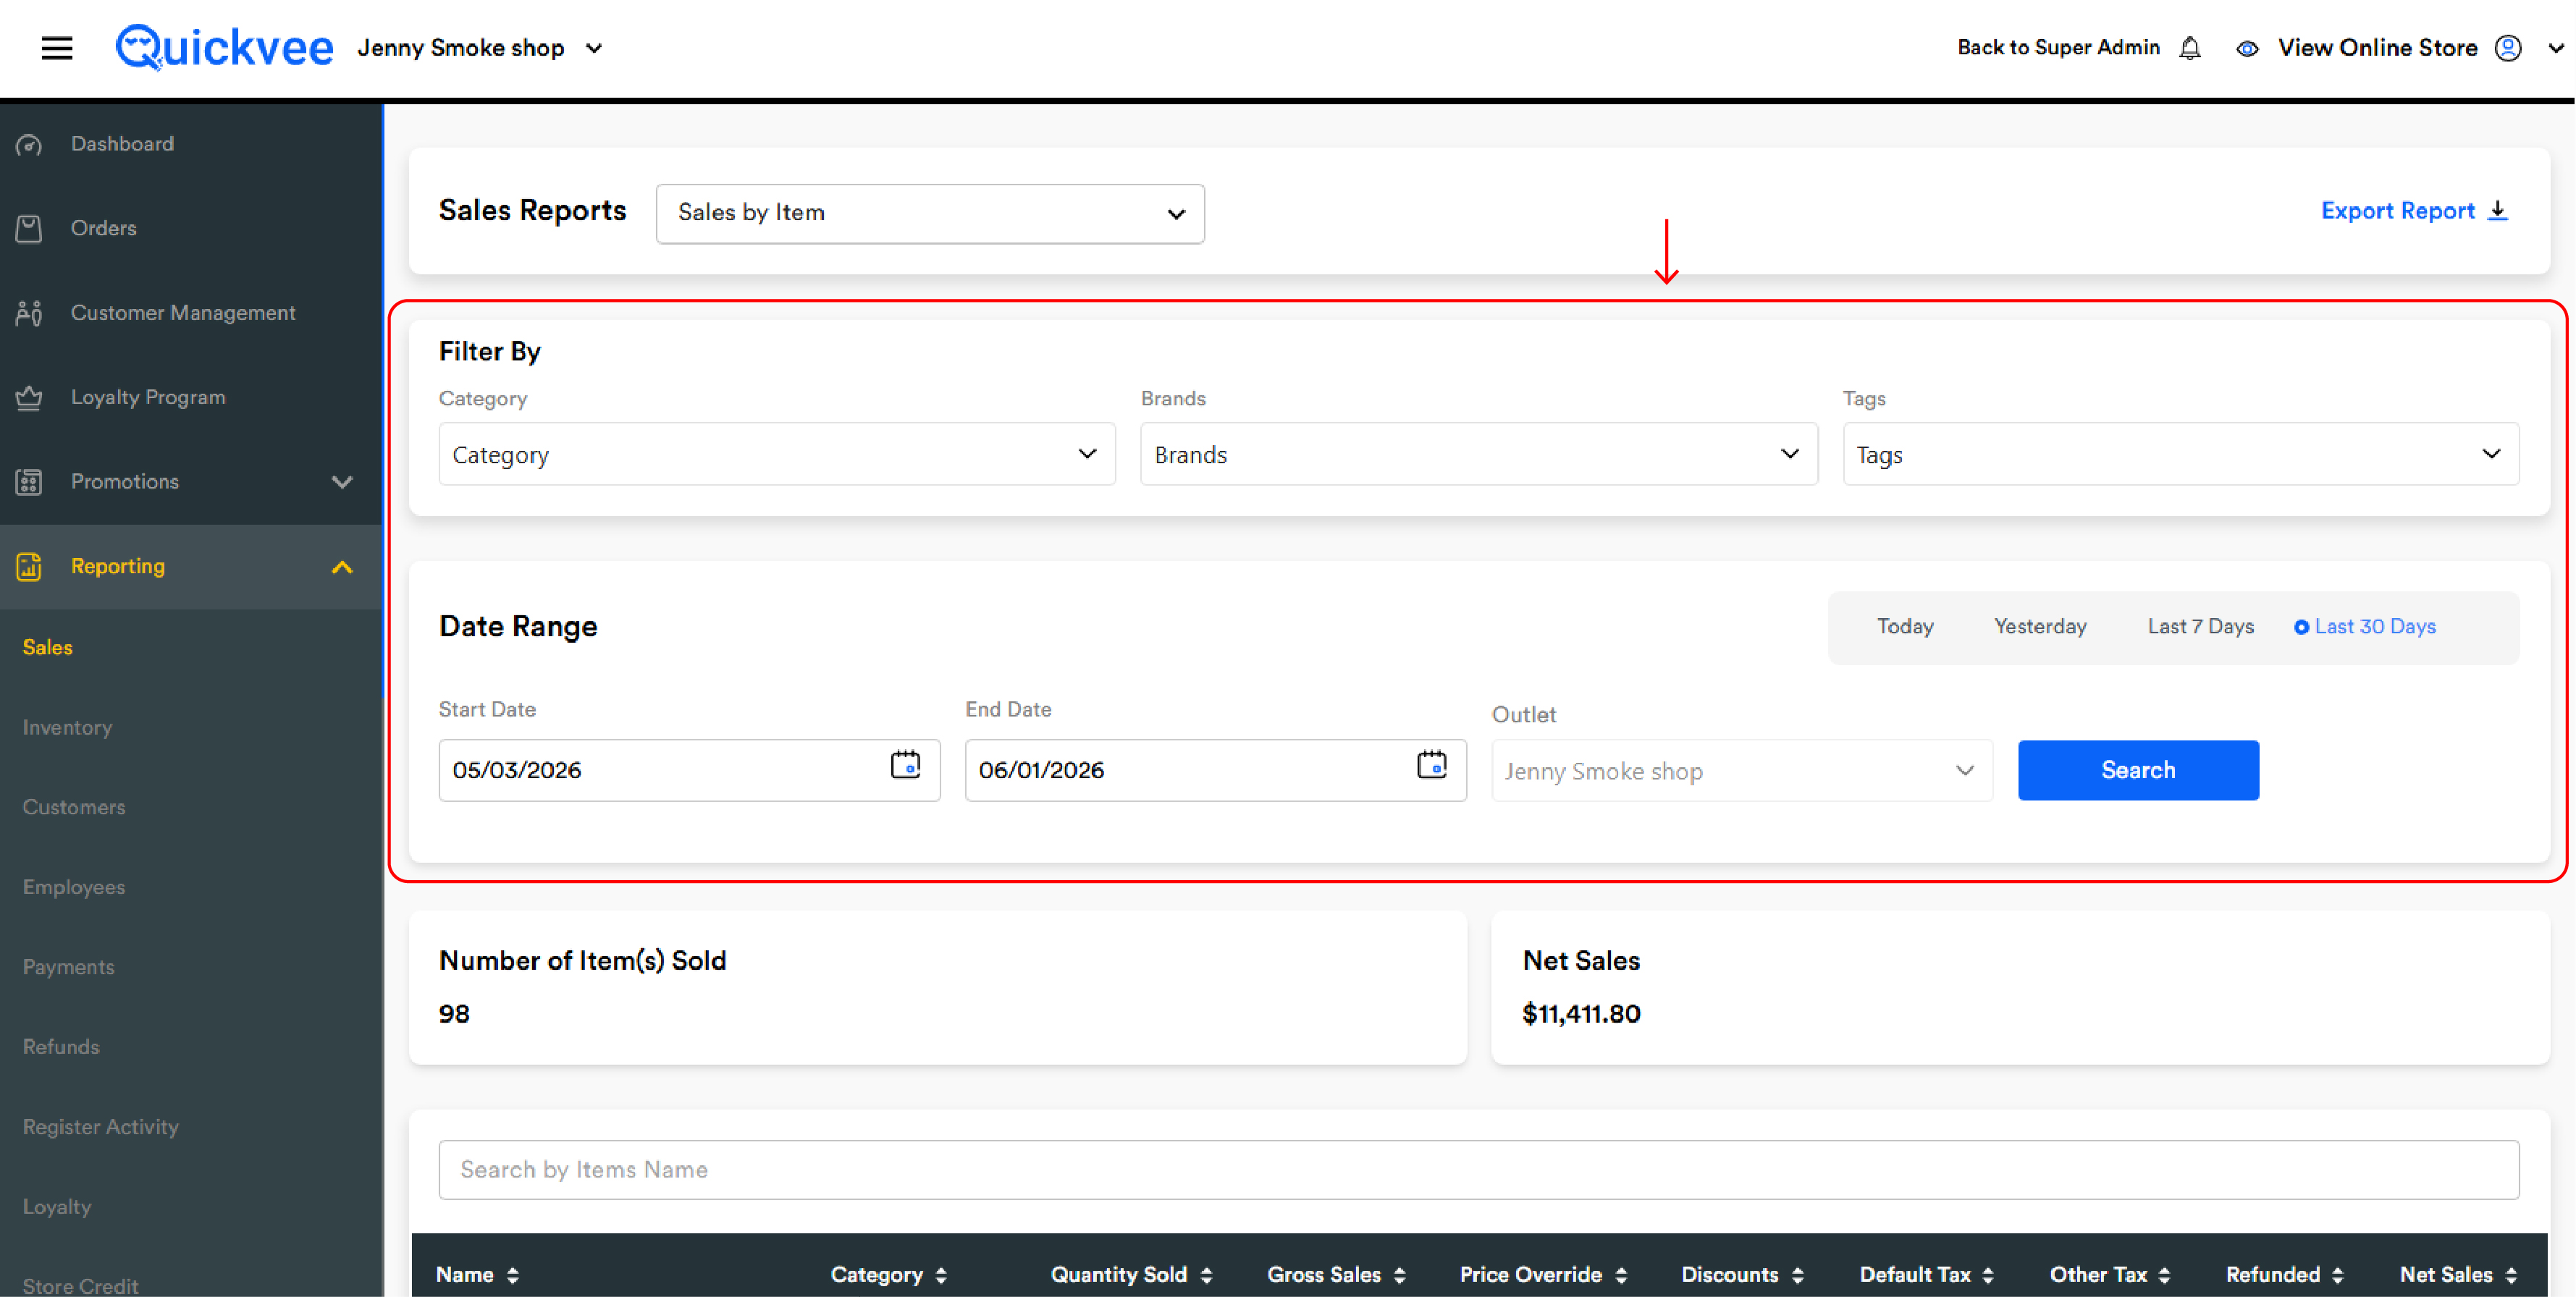Expand the Promotions submenu chevron
Screen dimensions: 2576x1297
[342, 482]
